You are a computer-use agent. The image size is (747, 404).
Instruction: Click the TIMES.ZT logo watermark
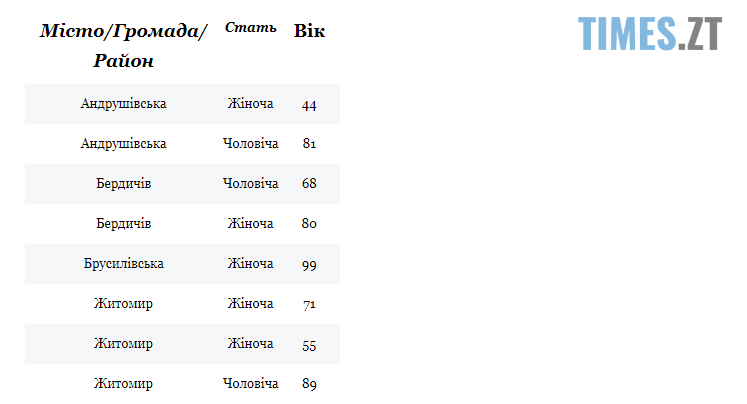point(649,33)
